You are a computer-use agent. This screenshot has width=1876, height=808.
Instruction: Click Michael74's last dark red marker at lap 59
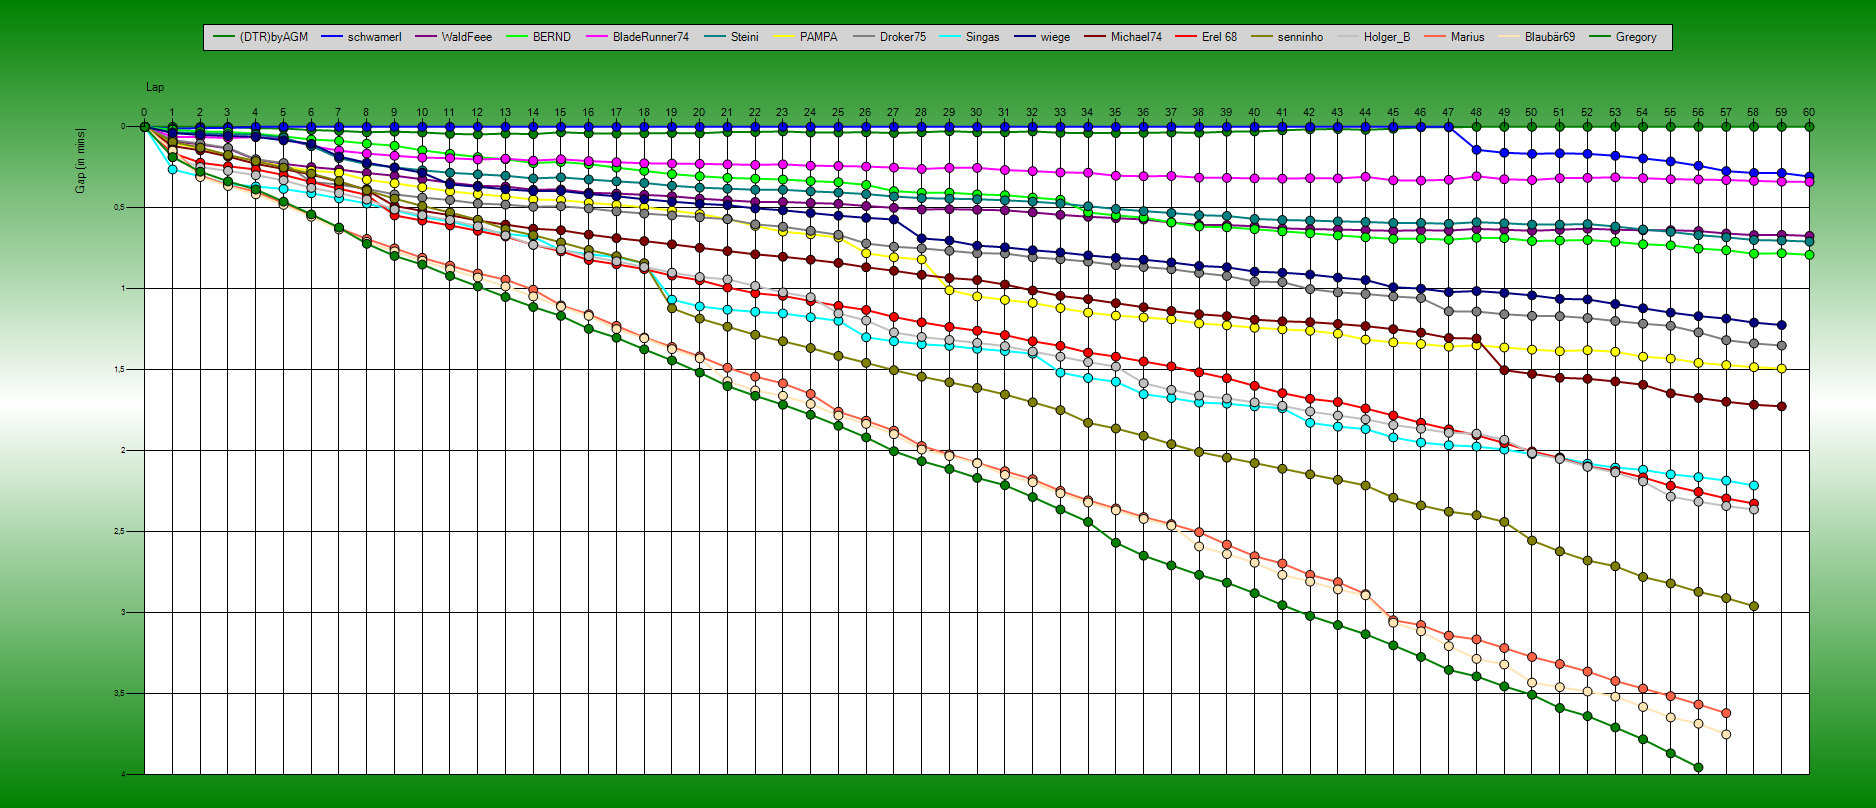click(1781, 406)
